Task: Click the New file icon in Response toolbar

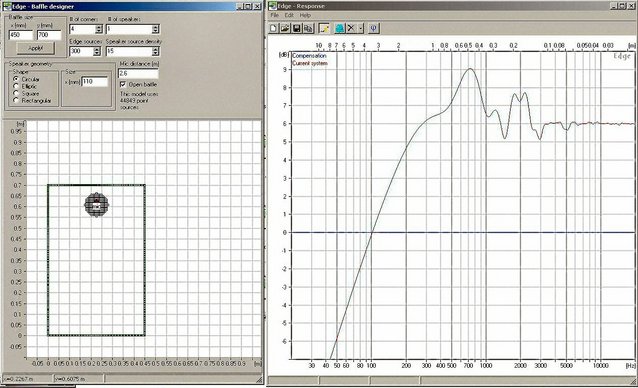Action: [273, 28]
